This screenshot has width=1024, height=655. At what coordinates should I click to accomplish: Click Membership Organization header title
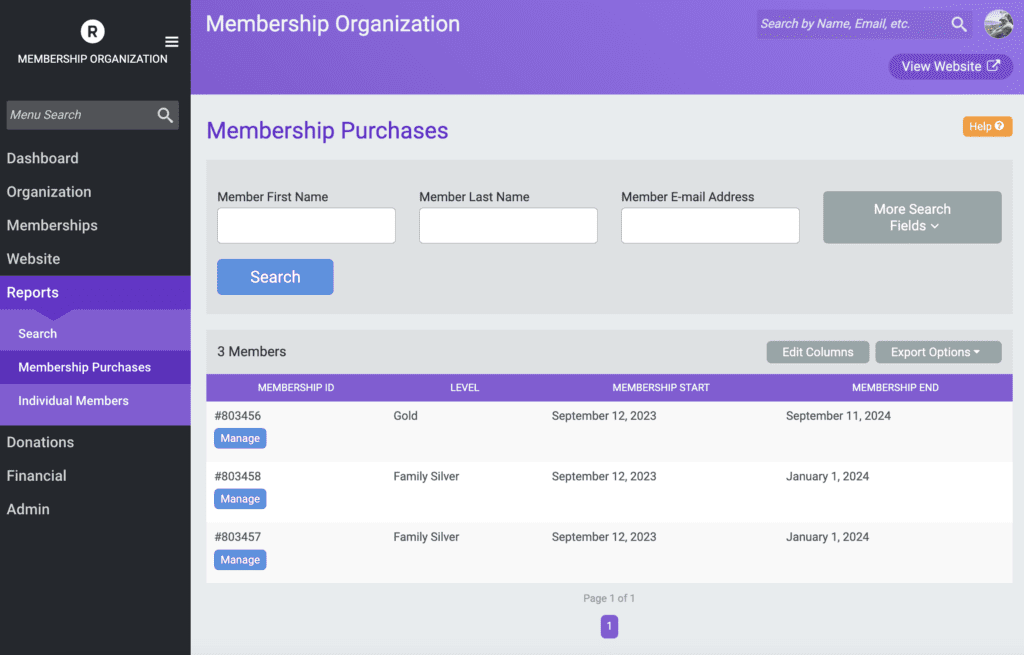point(333,24)
